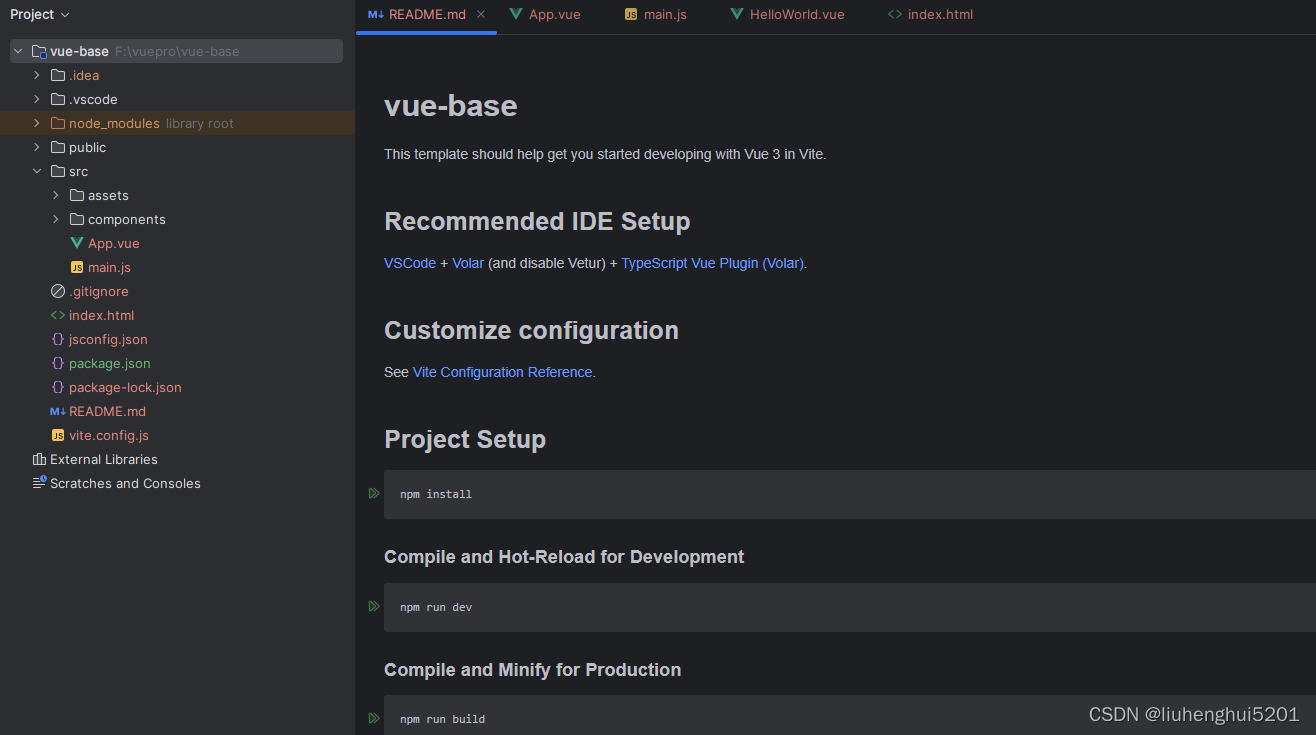This screenshot has height=735, width=1316.
Task: Select README.md in the project tree
Action: (107, 411)
